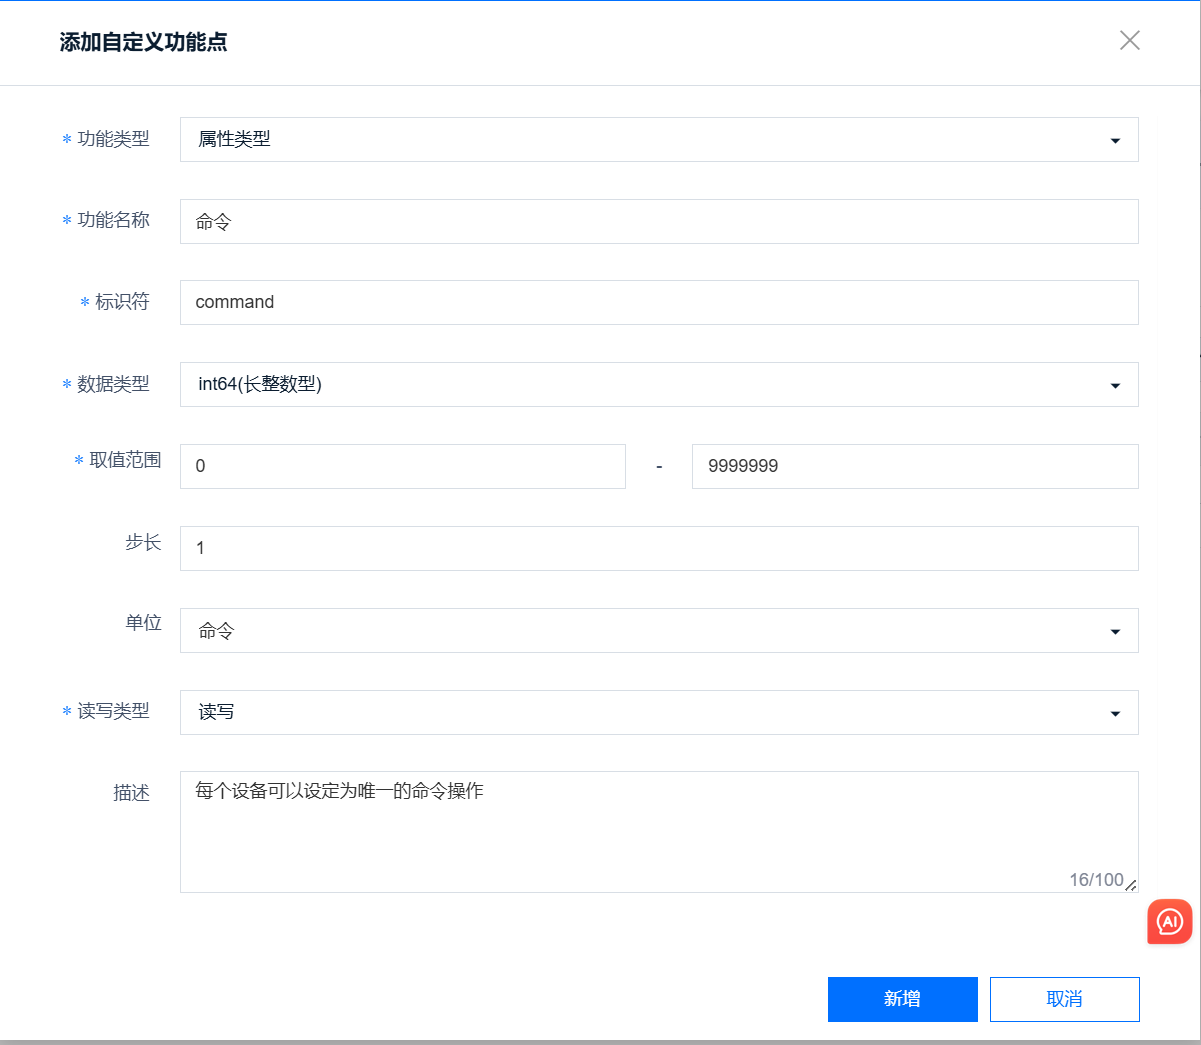Screen dimensions: 1201x1045
Task: Click the 步长 input field containing 1
Action: [659, 548]
